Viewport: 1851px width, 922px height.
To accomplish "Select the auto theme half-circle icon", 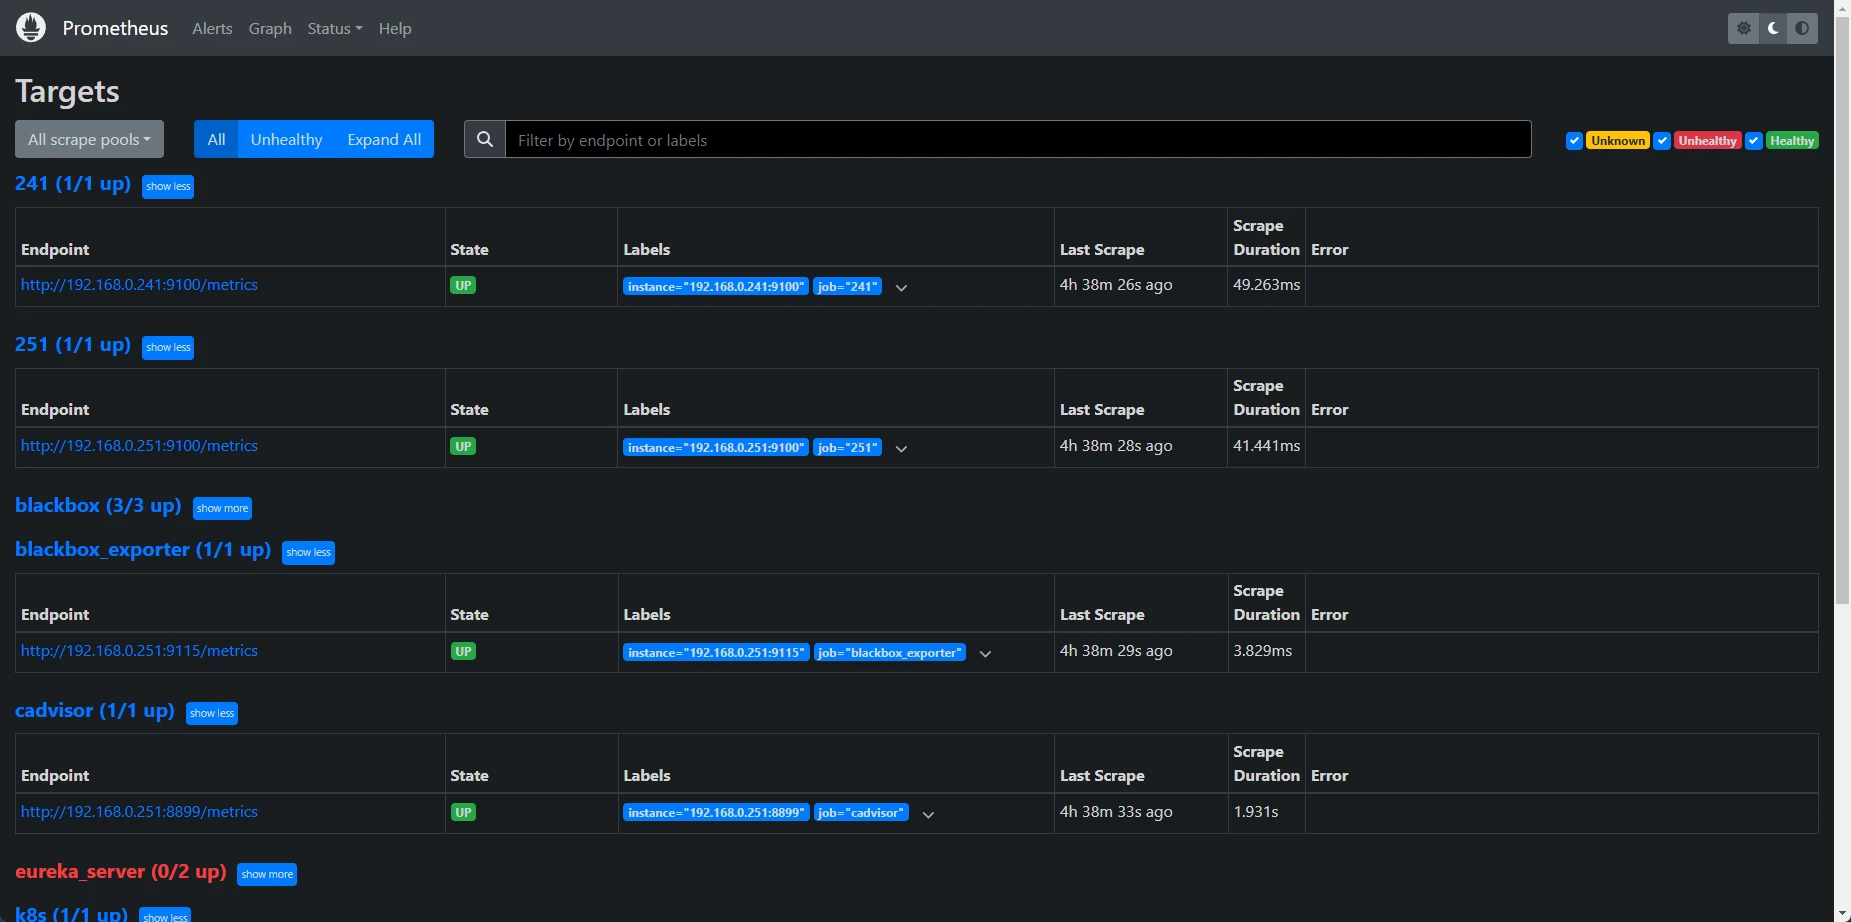I will [x=1802, y=28].
